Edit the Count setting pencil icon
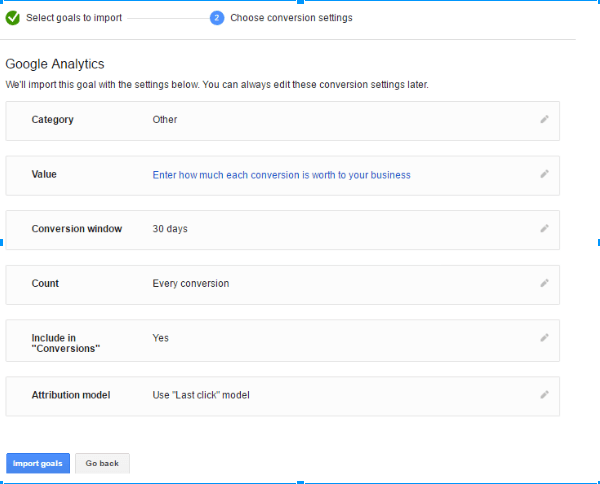 click(x=544, y=283)
